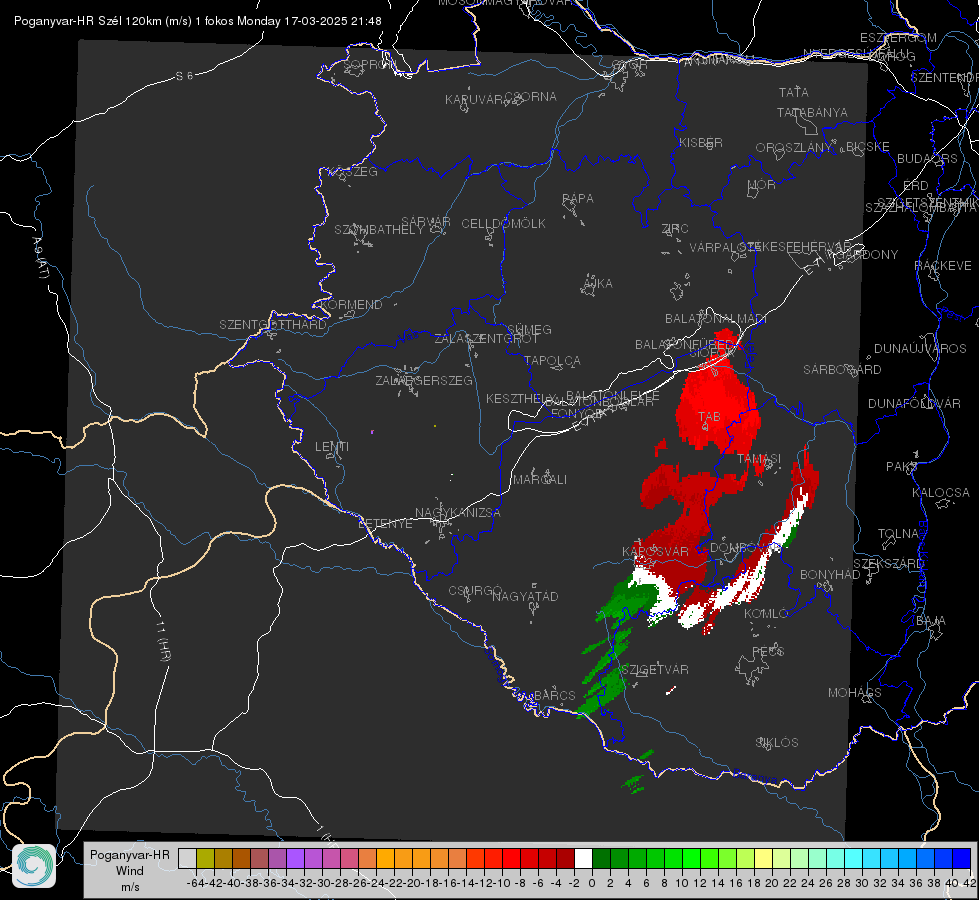The width and height of the screenshot is (979, 900).
Task: Click the 11 (HR) road label
Action: click(164, 640)
